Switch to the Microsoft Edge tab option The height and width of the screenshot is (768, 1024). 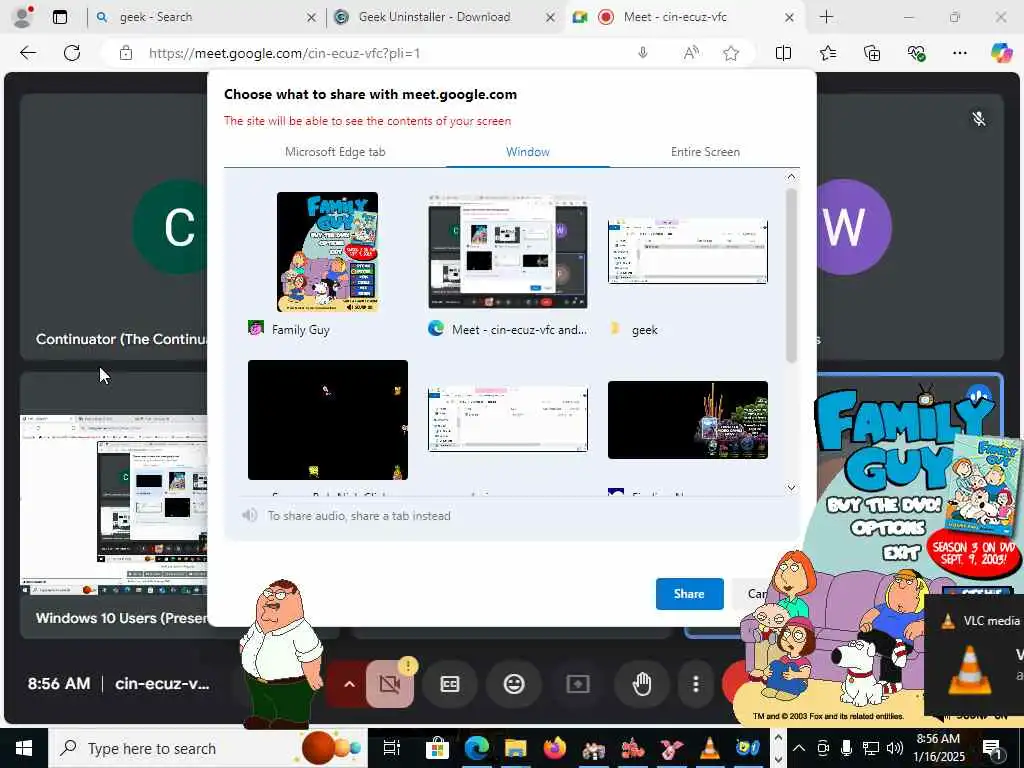pos(335,152)
